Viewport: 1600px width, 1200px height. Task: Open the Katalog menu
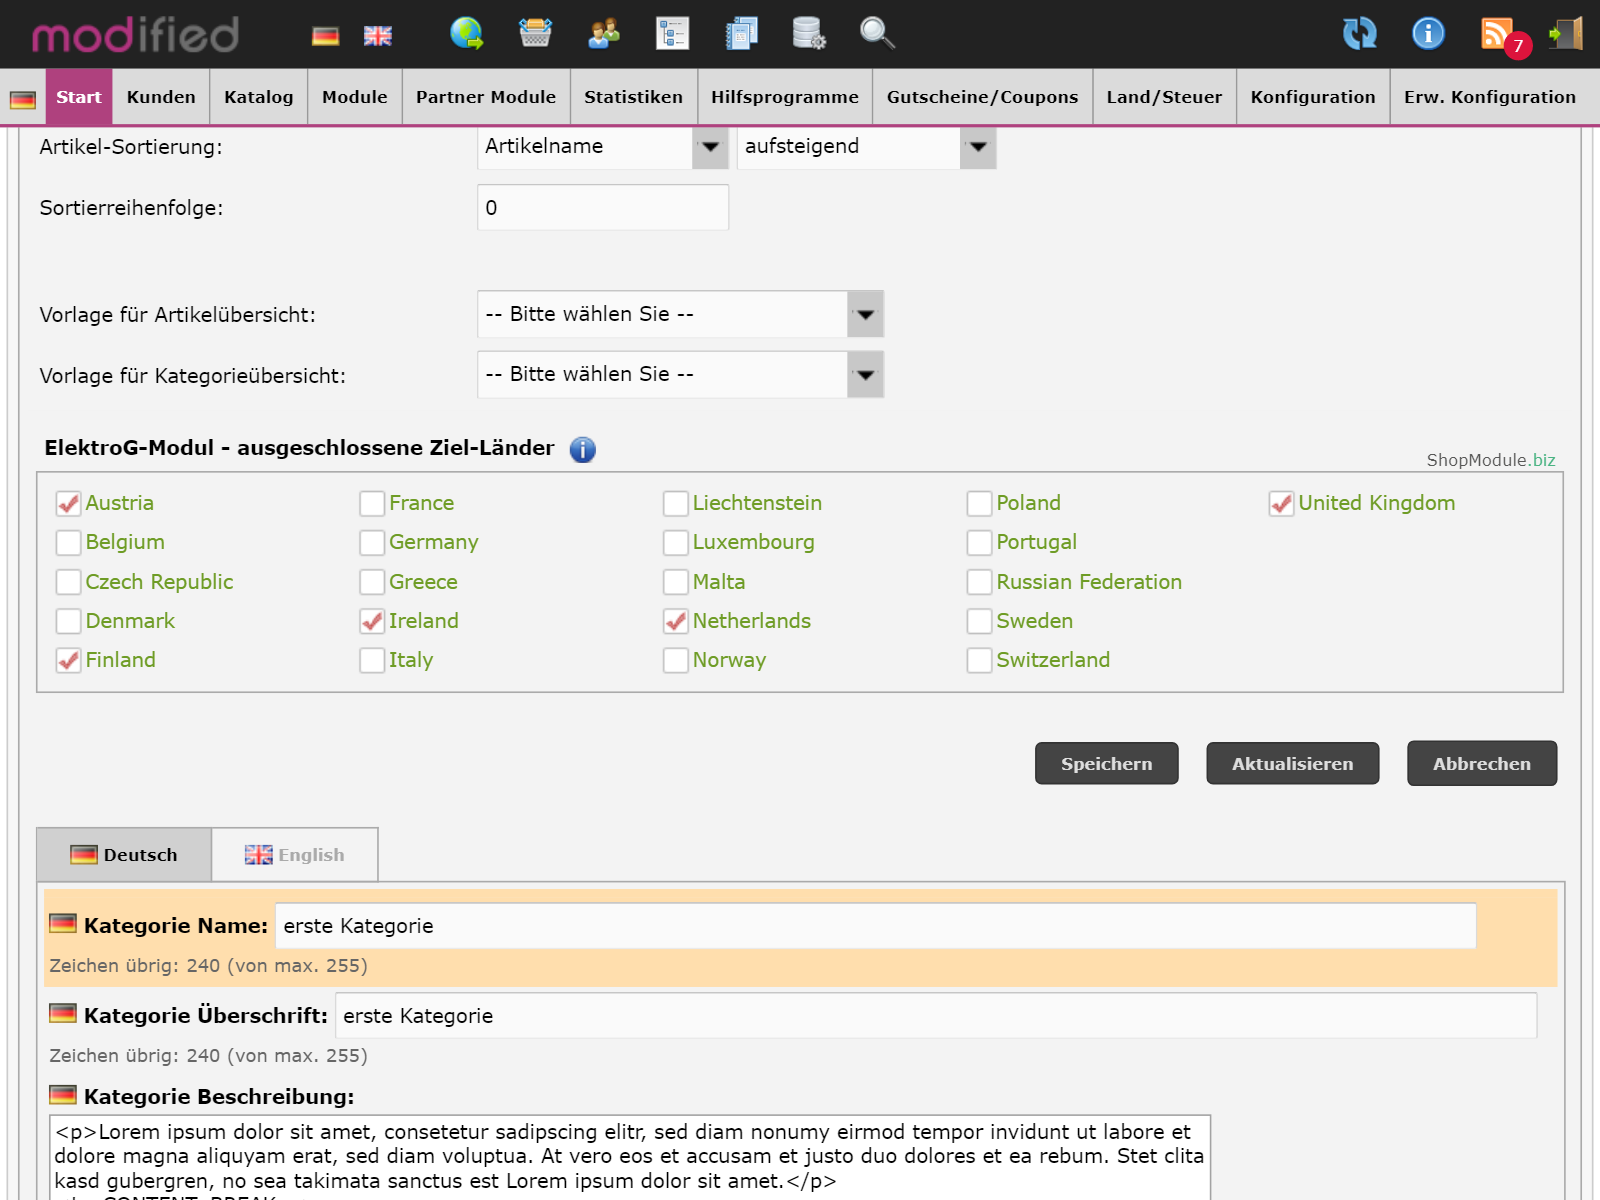[258, 97]
